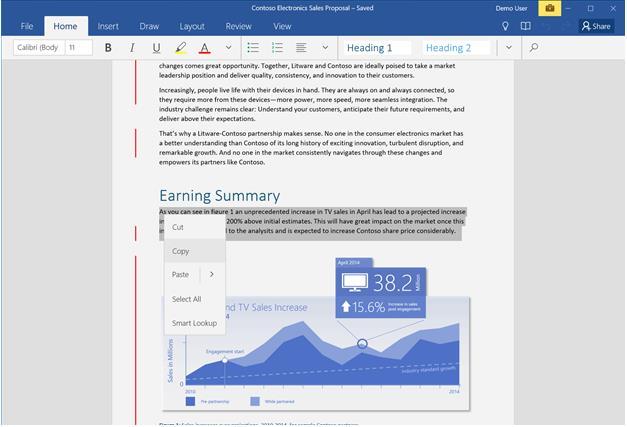The width and height of the screenshot is (627, 427).
Task: Apply Heading 2 style
Action: coord(456,48)
